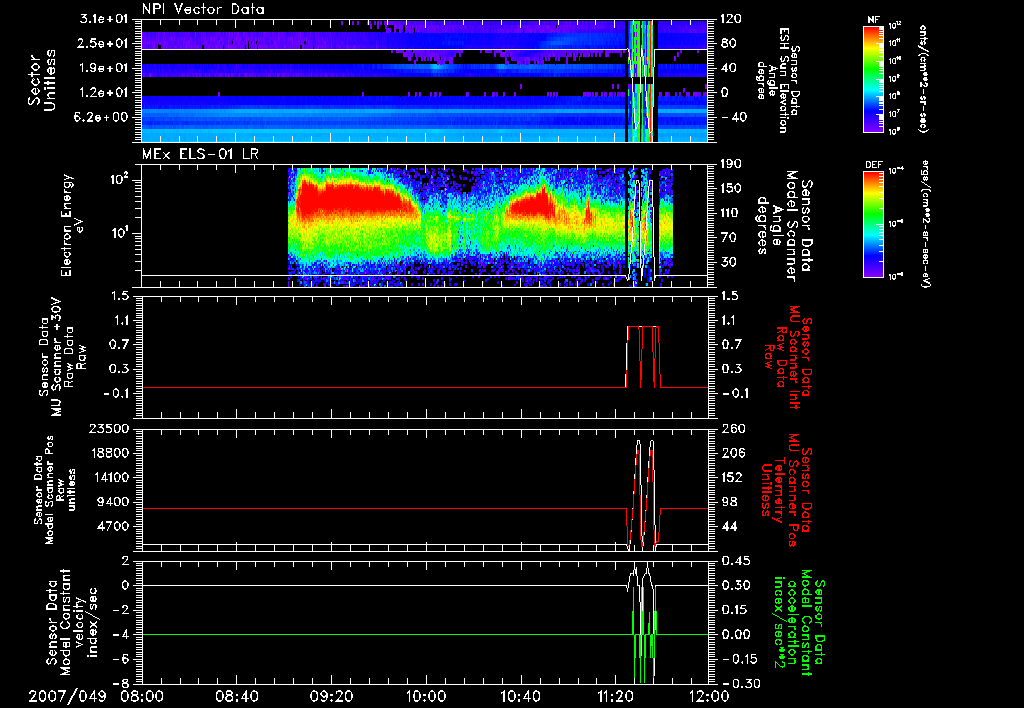Click the '12:00' time axis label
1024x708 pixels.
[x=710, y=696]
